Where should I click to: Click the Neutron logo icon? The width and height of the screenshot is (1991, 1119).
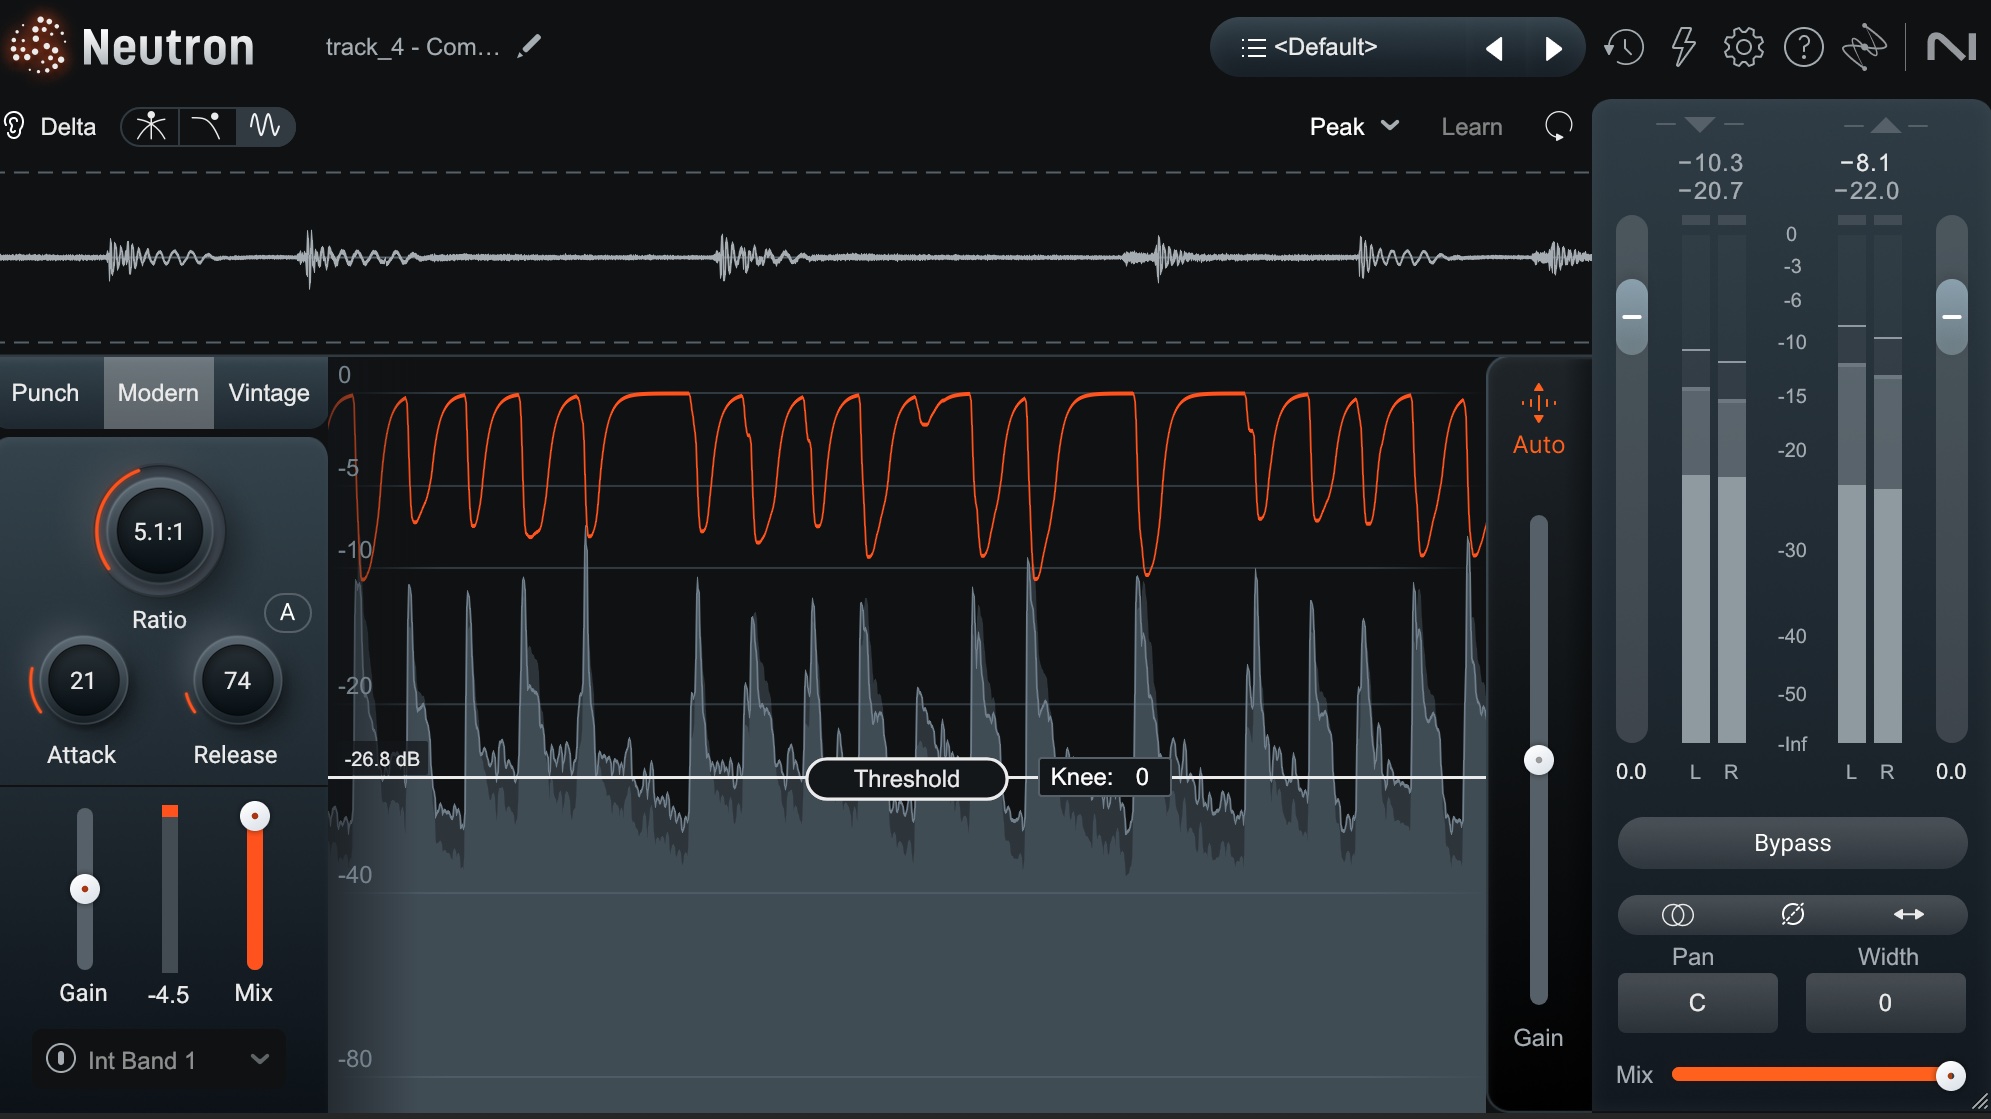(x=38, y=45)
